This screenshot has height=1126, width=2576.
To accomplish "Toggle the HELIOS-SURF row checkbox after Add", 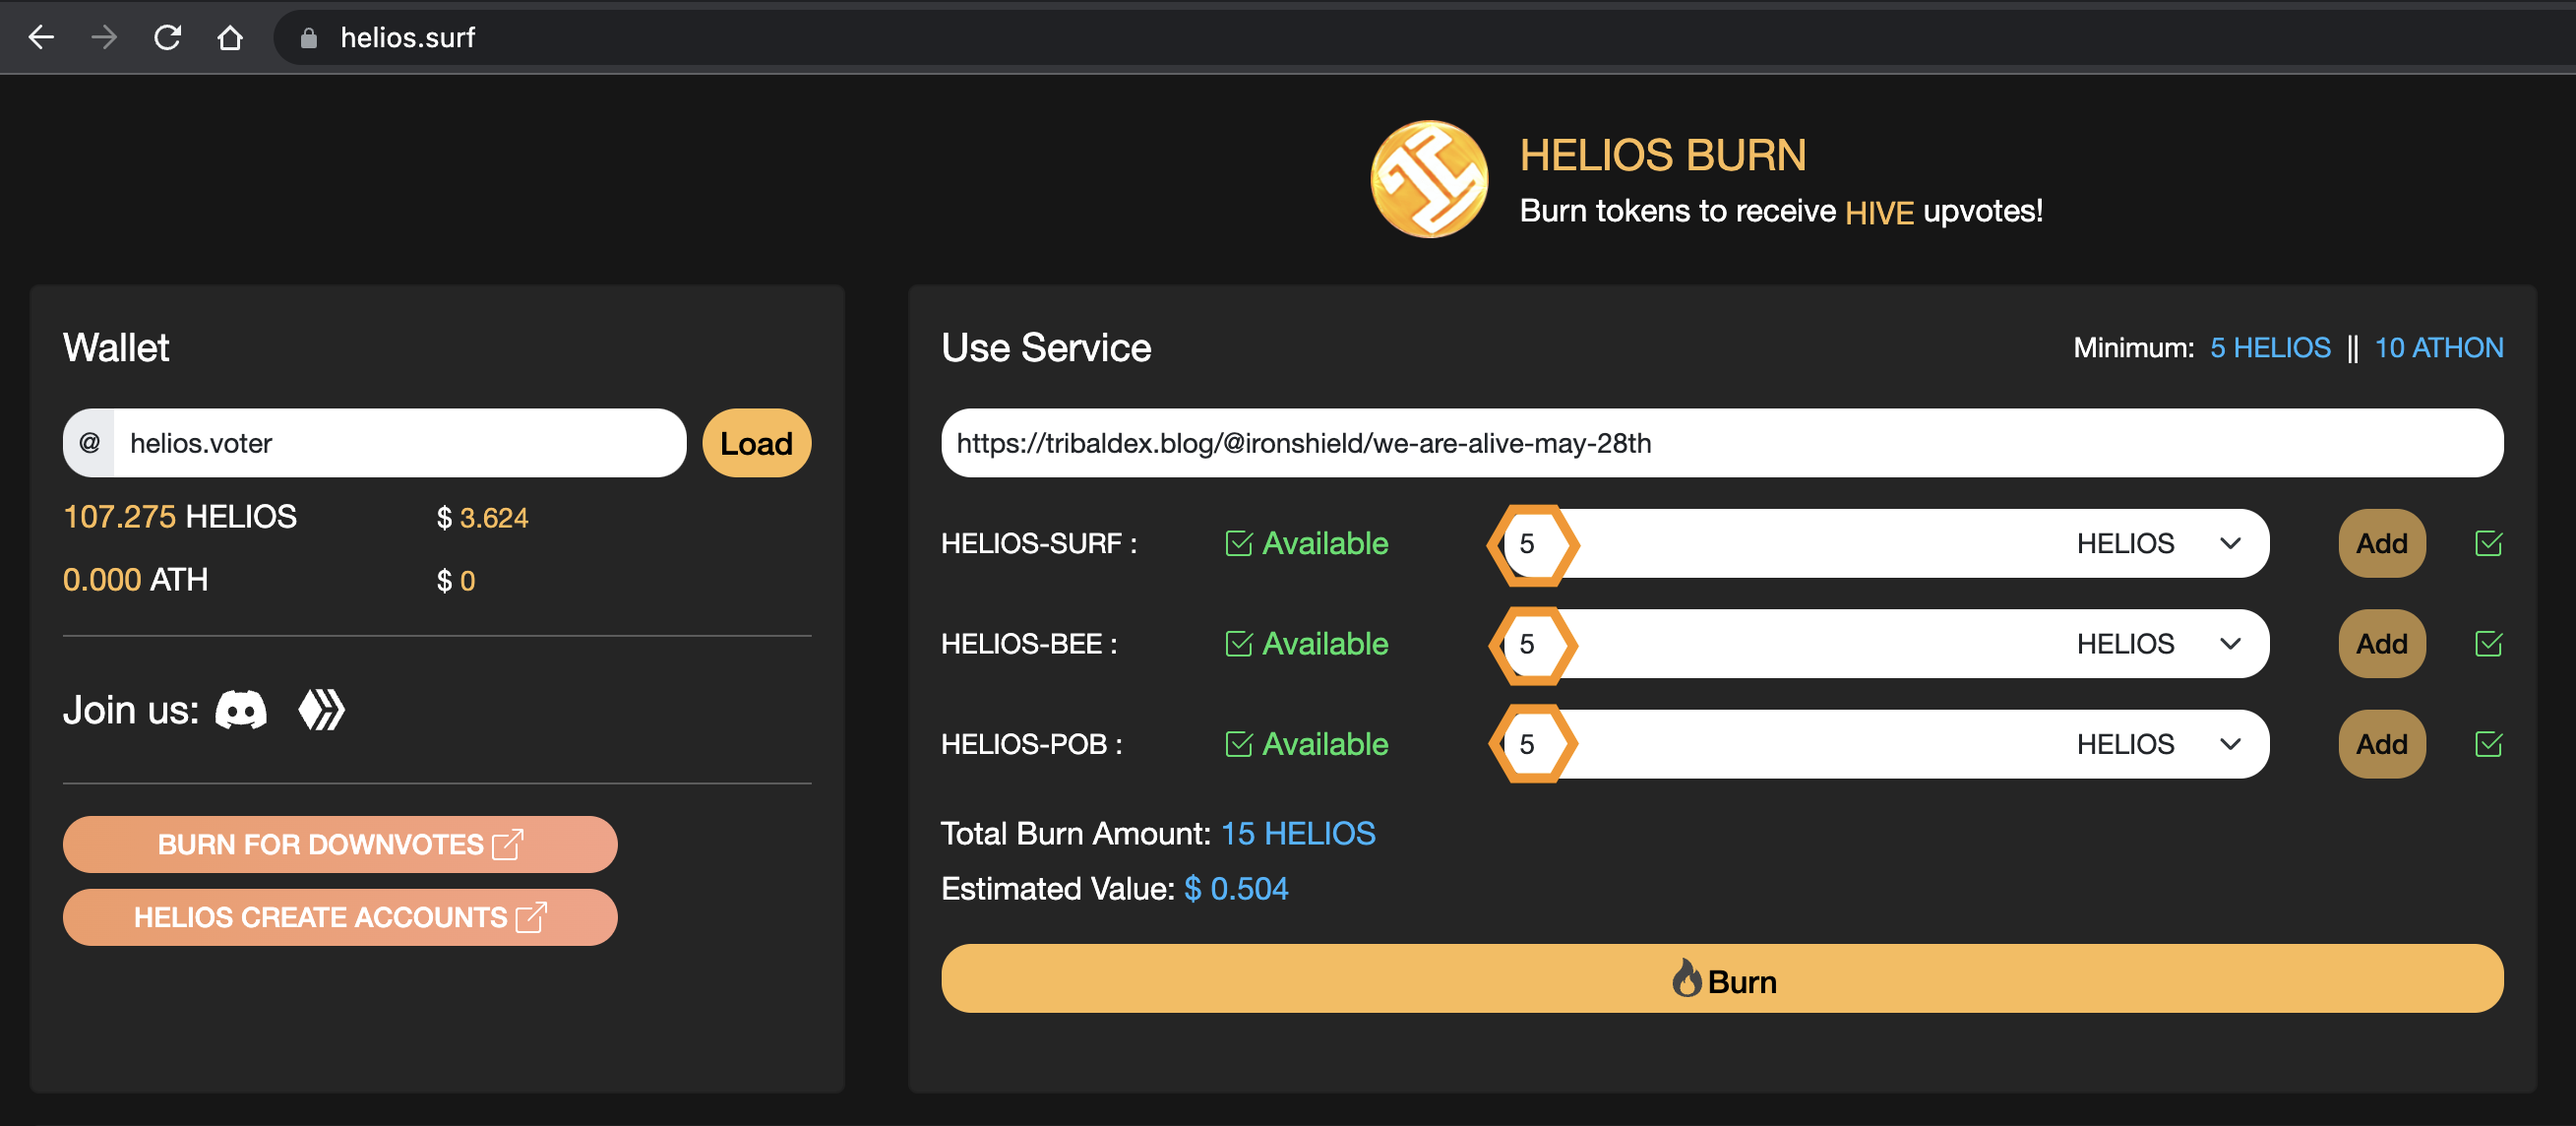I will click(2488, 543).
